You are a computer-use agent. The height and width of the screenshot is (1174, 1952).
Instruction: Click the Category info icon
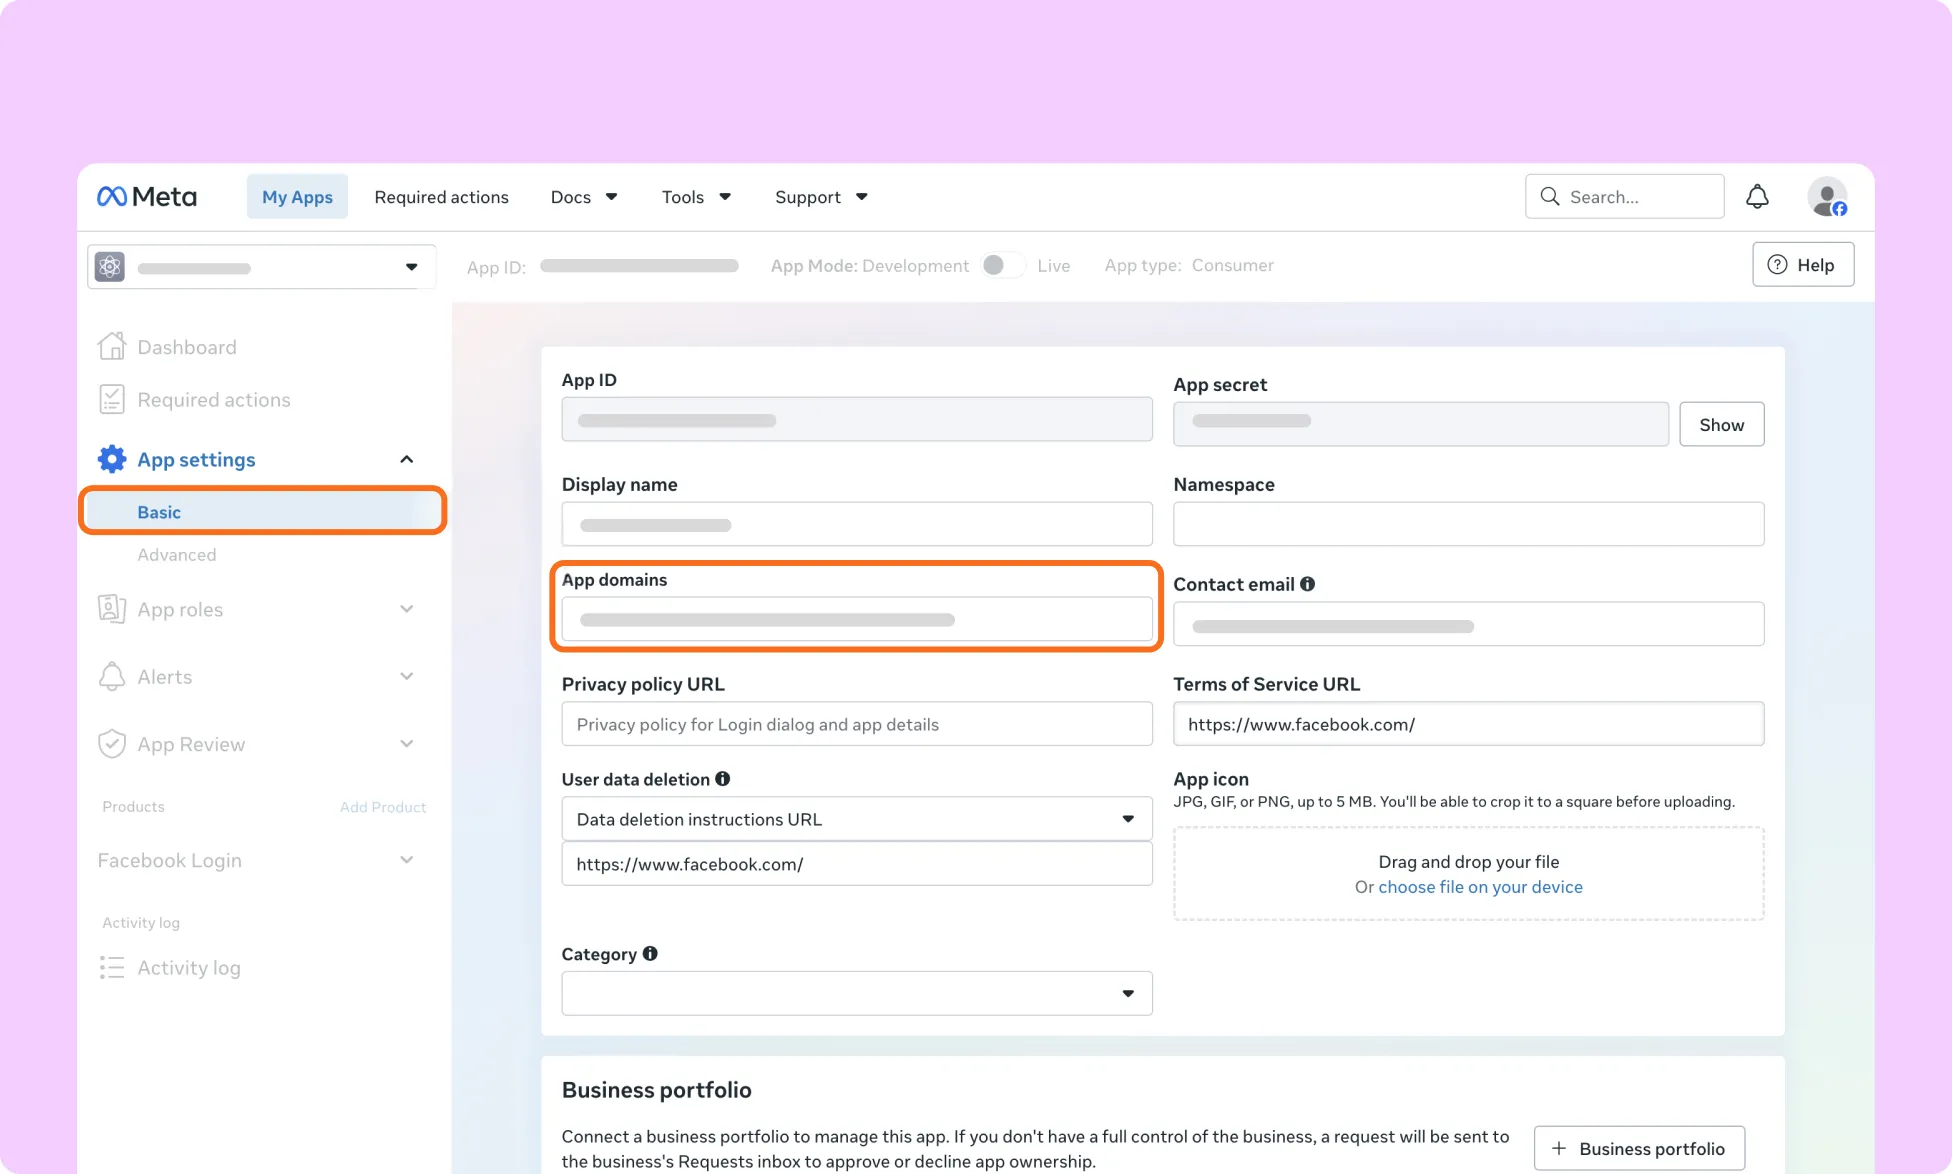pos(650,954)
